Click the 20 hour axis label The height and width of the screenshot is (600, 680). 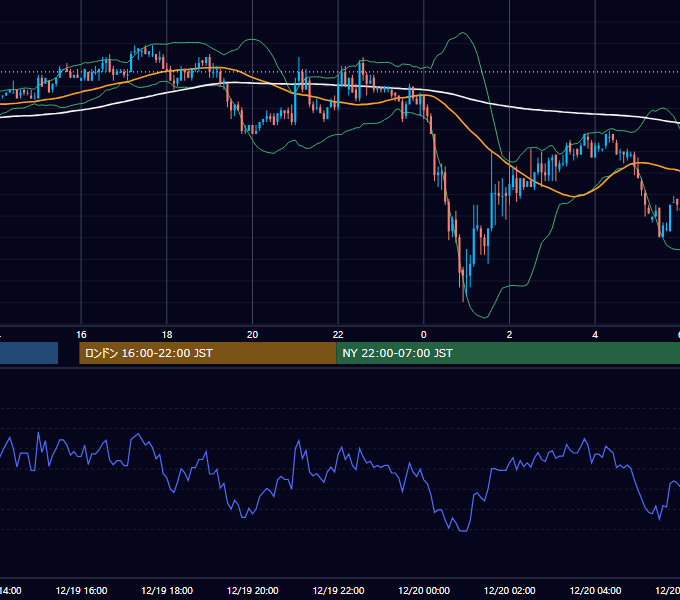pyautogui.click(x=252, y=335)
